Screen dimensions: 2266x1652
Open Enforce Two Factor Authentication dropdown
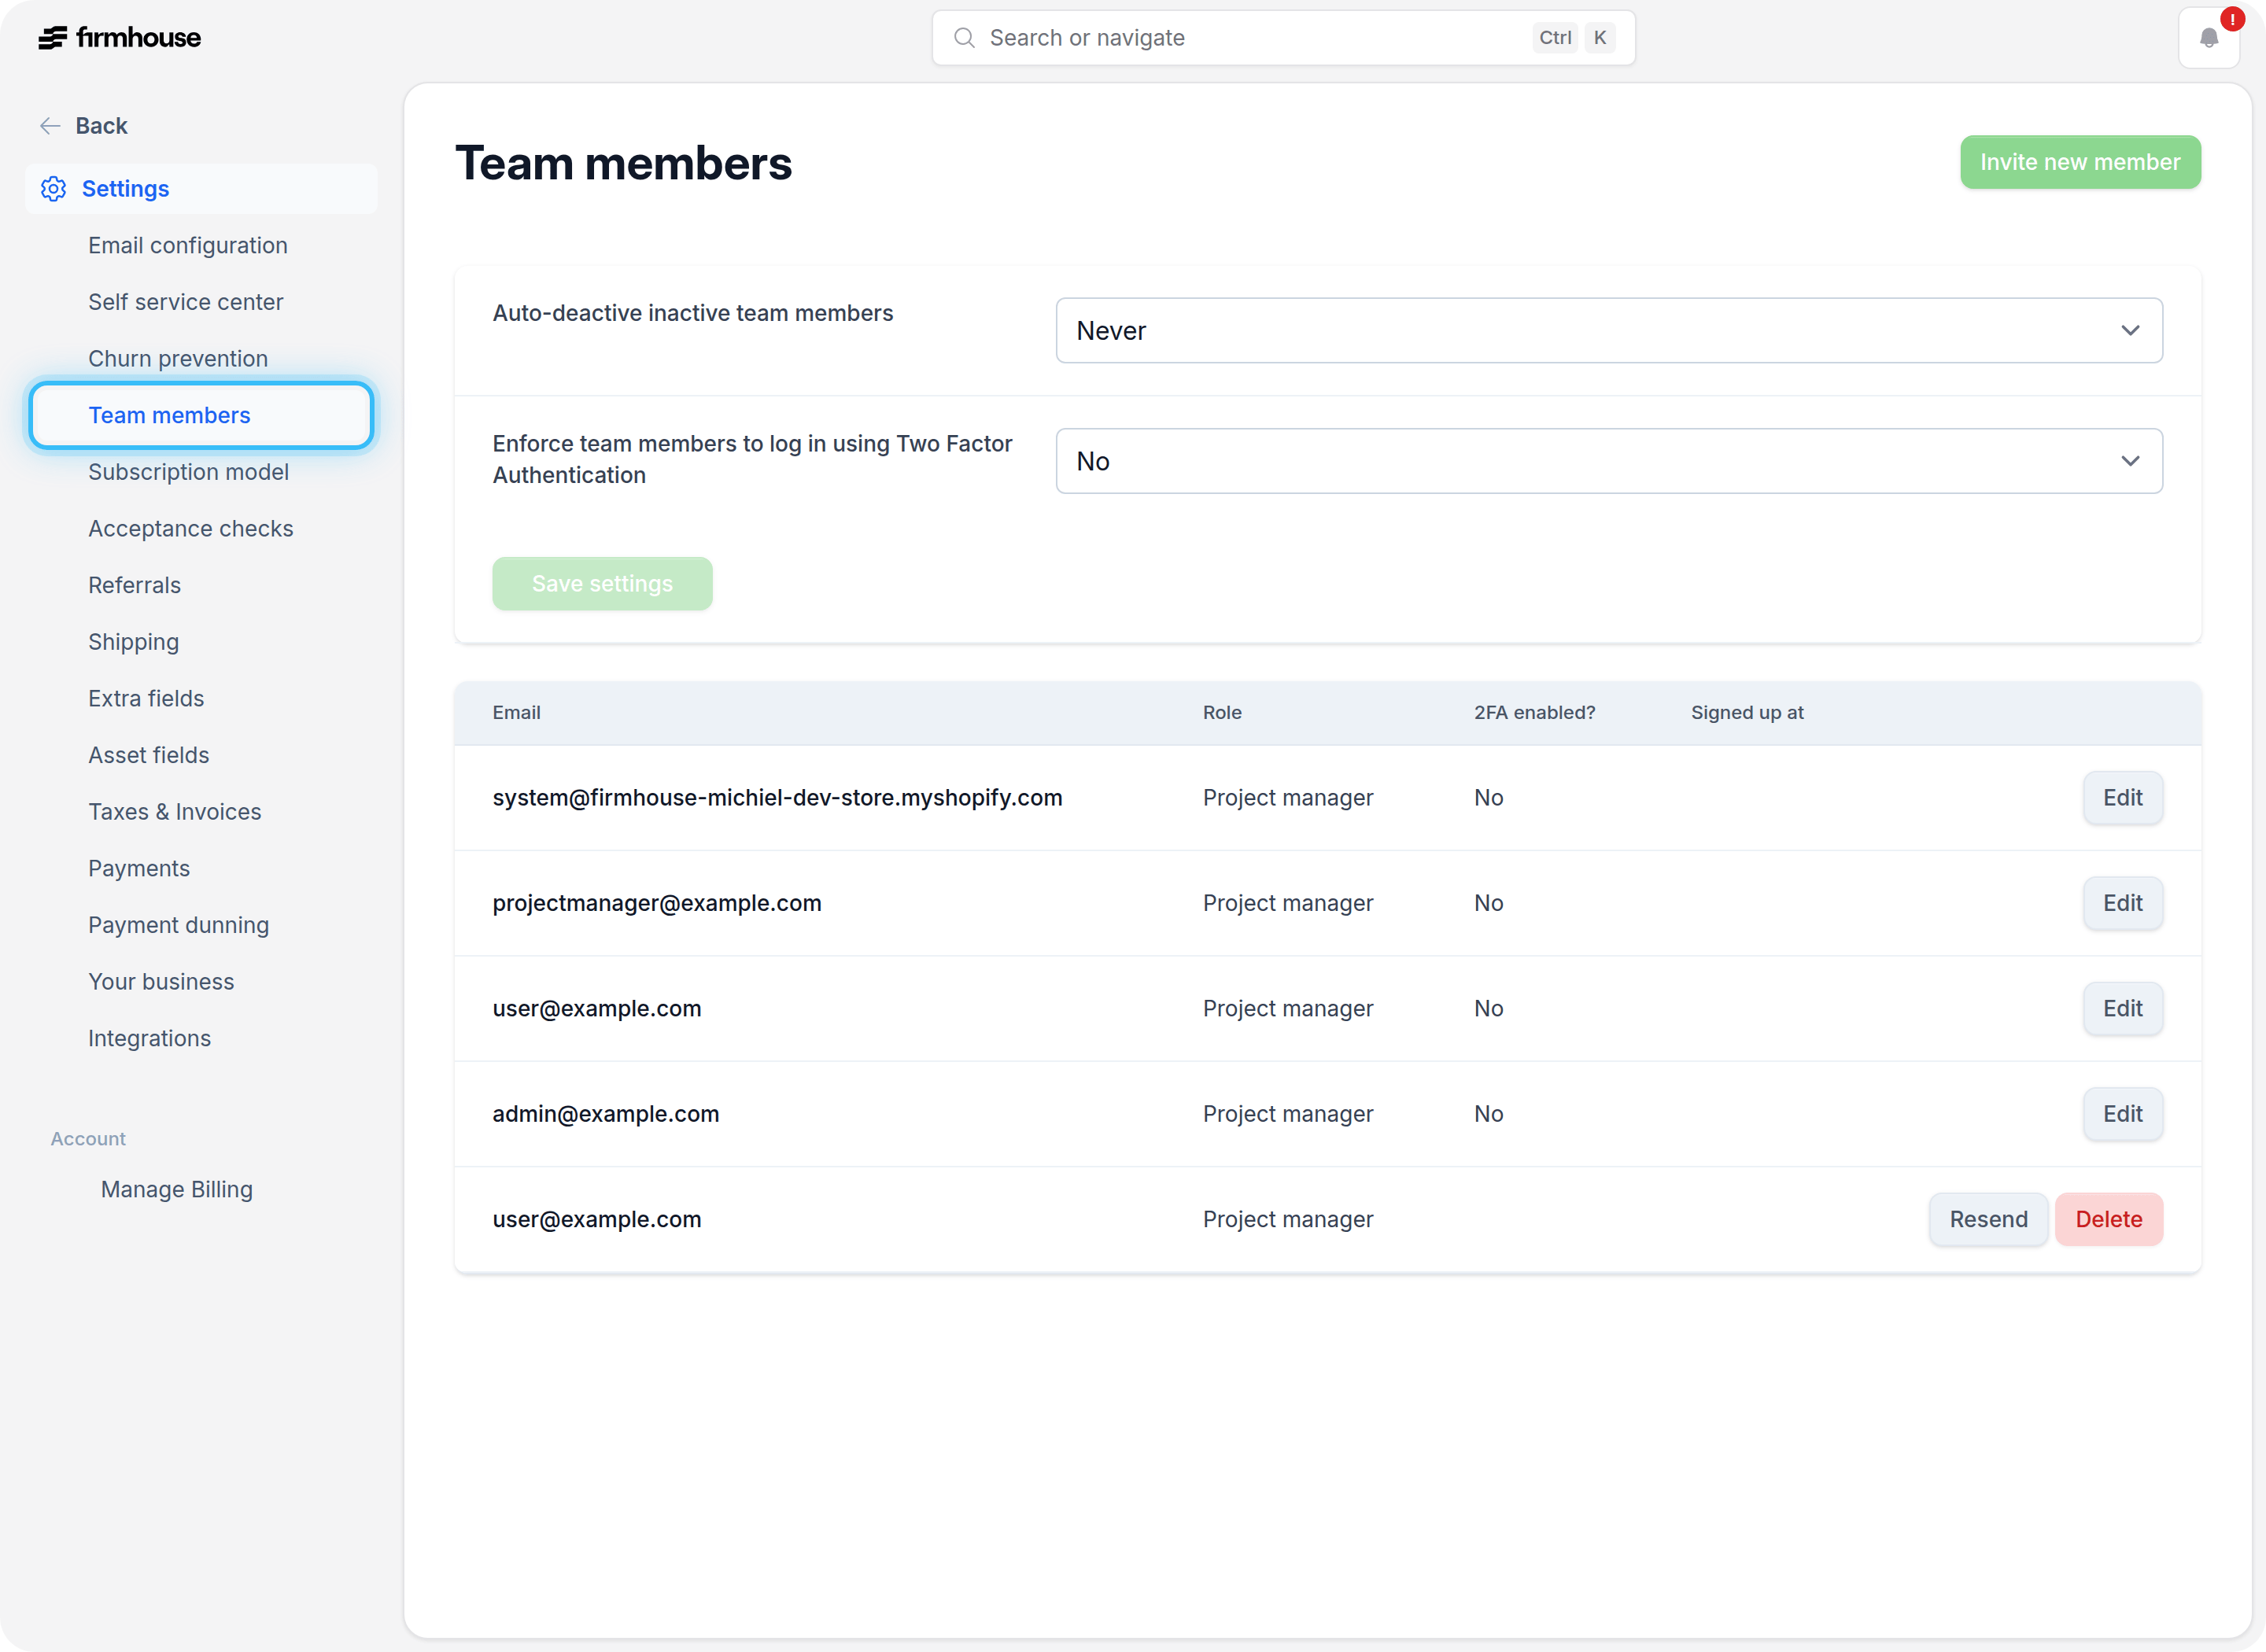[1609, 461]
